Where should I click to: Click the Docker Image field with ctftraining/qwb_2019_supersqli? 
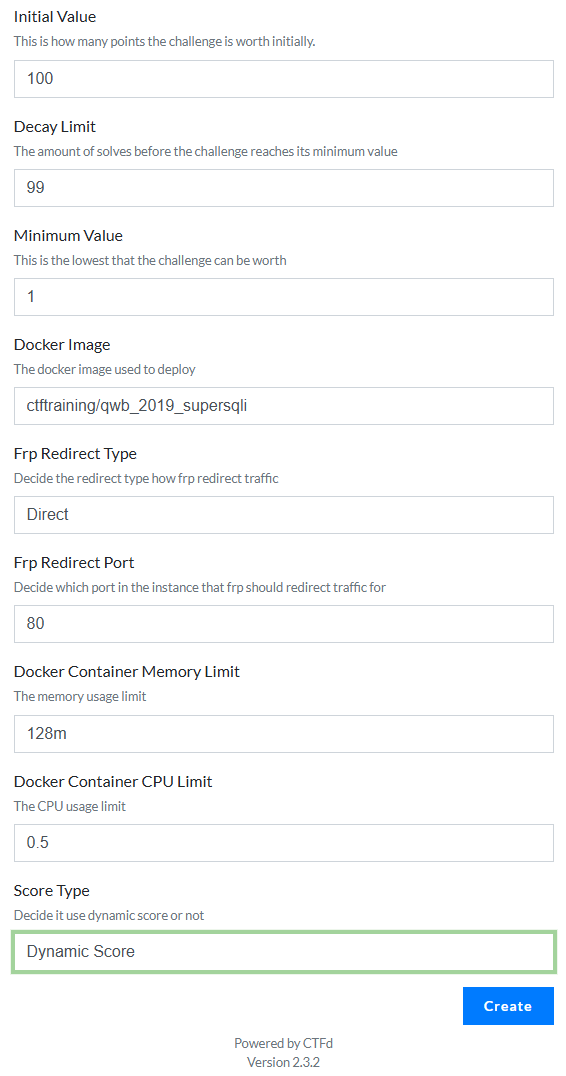[x=283, y=406]
